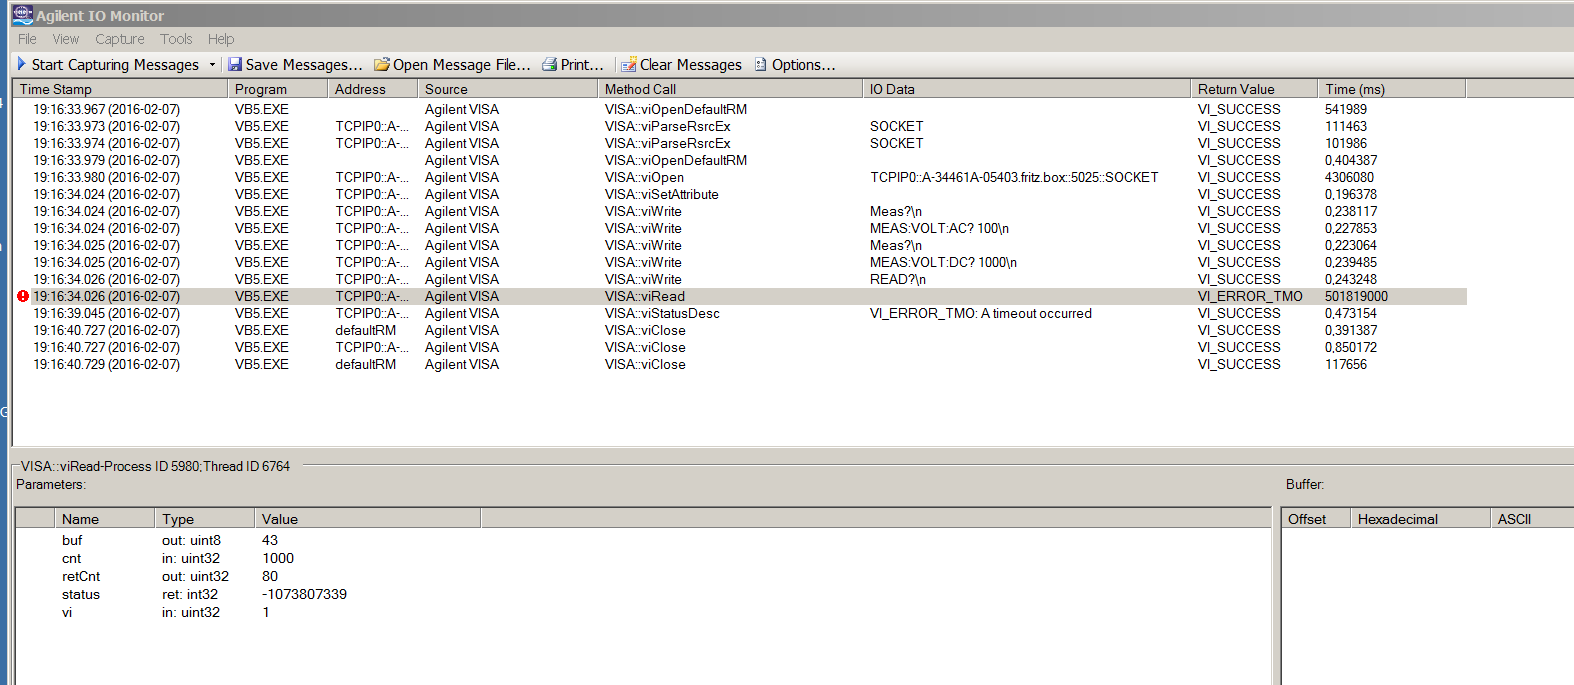Click the TCPIP0::A-34461A-05403.fritz.box::5025::SOCKET cell
Screen dimensions: 1574x685
[x=1014, y=177]
